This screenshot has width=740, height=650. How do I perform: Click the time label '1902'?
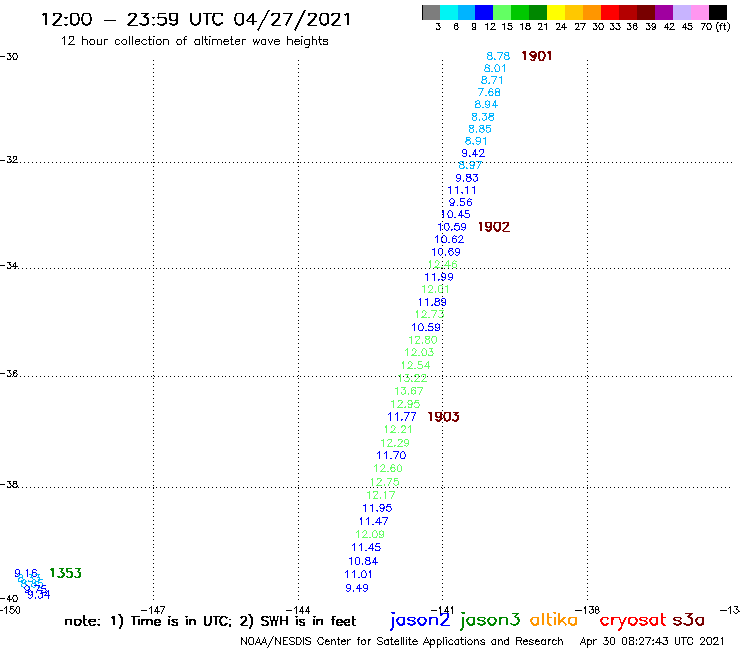pyautogui.click(x=494, y=227)
